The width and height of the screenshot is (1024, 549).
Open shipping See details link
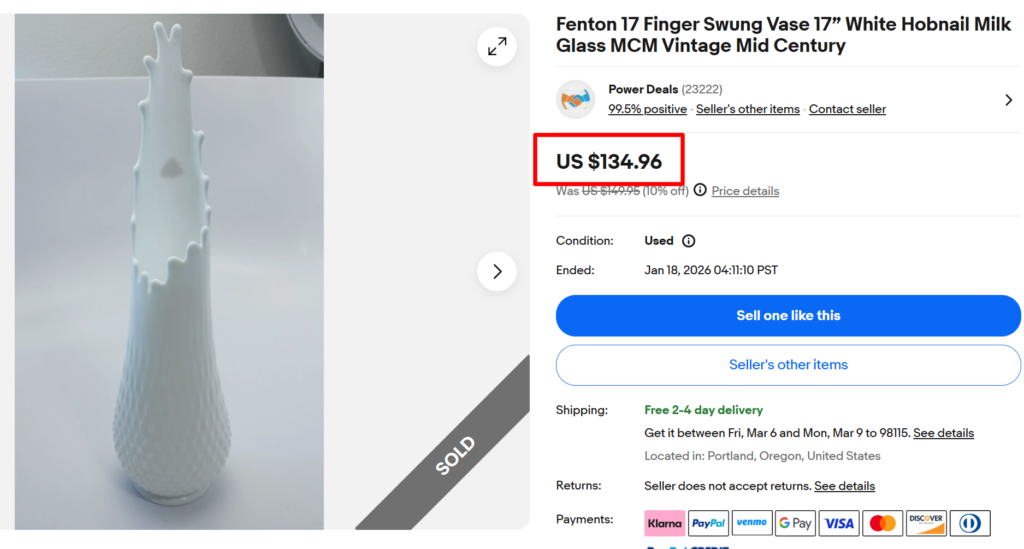tap(943, 433)
